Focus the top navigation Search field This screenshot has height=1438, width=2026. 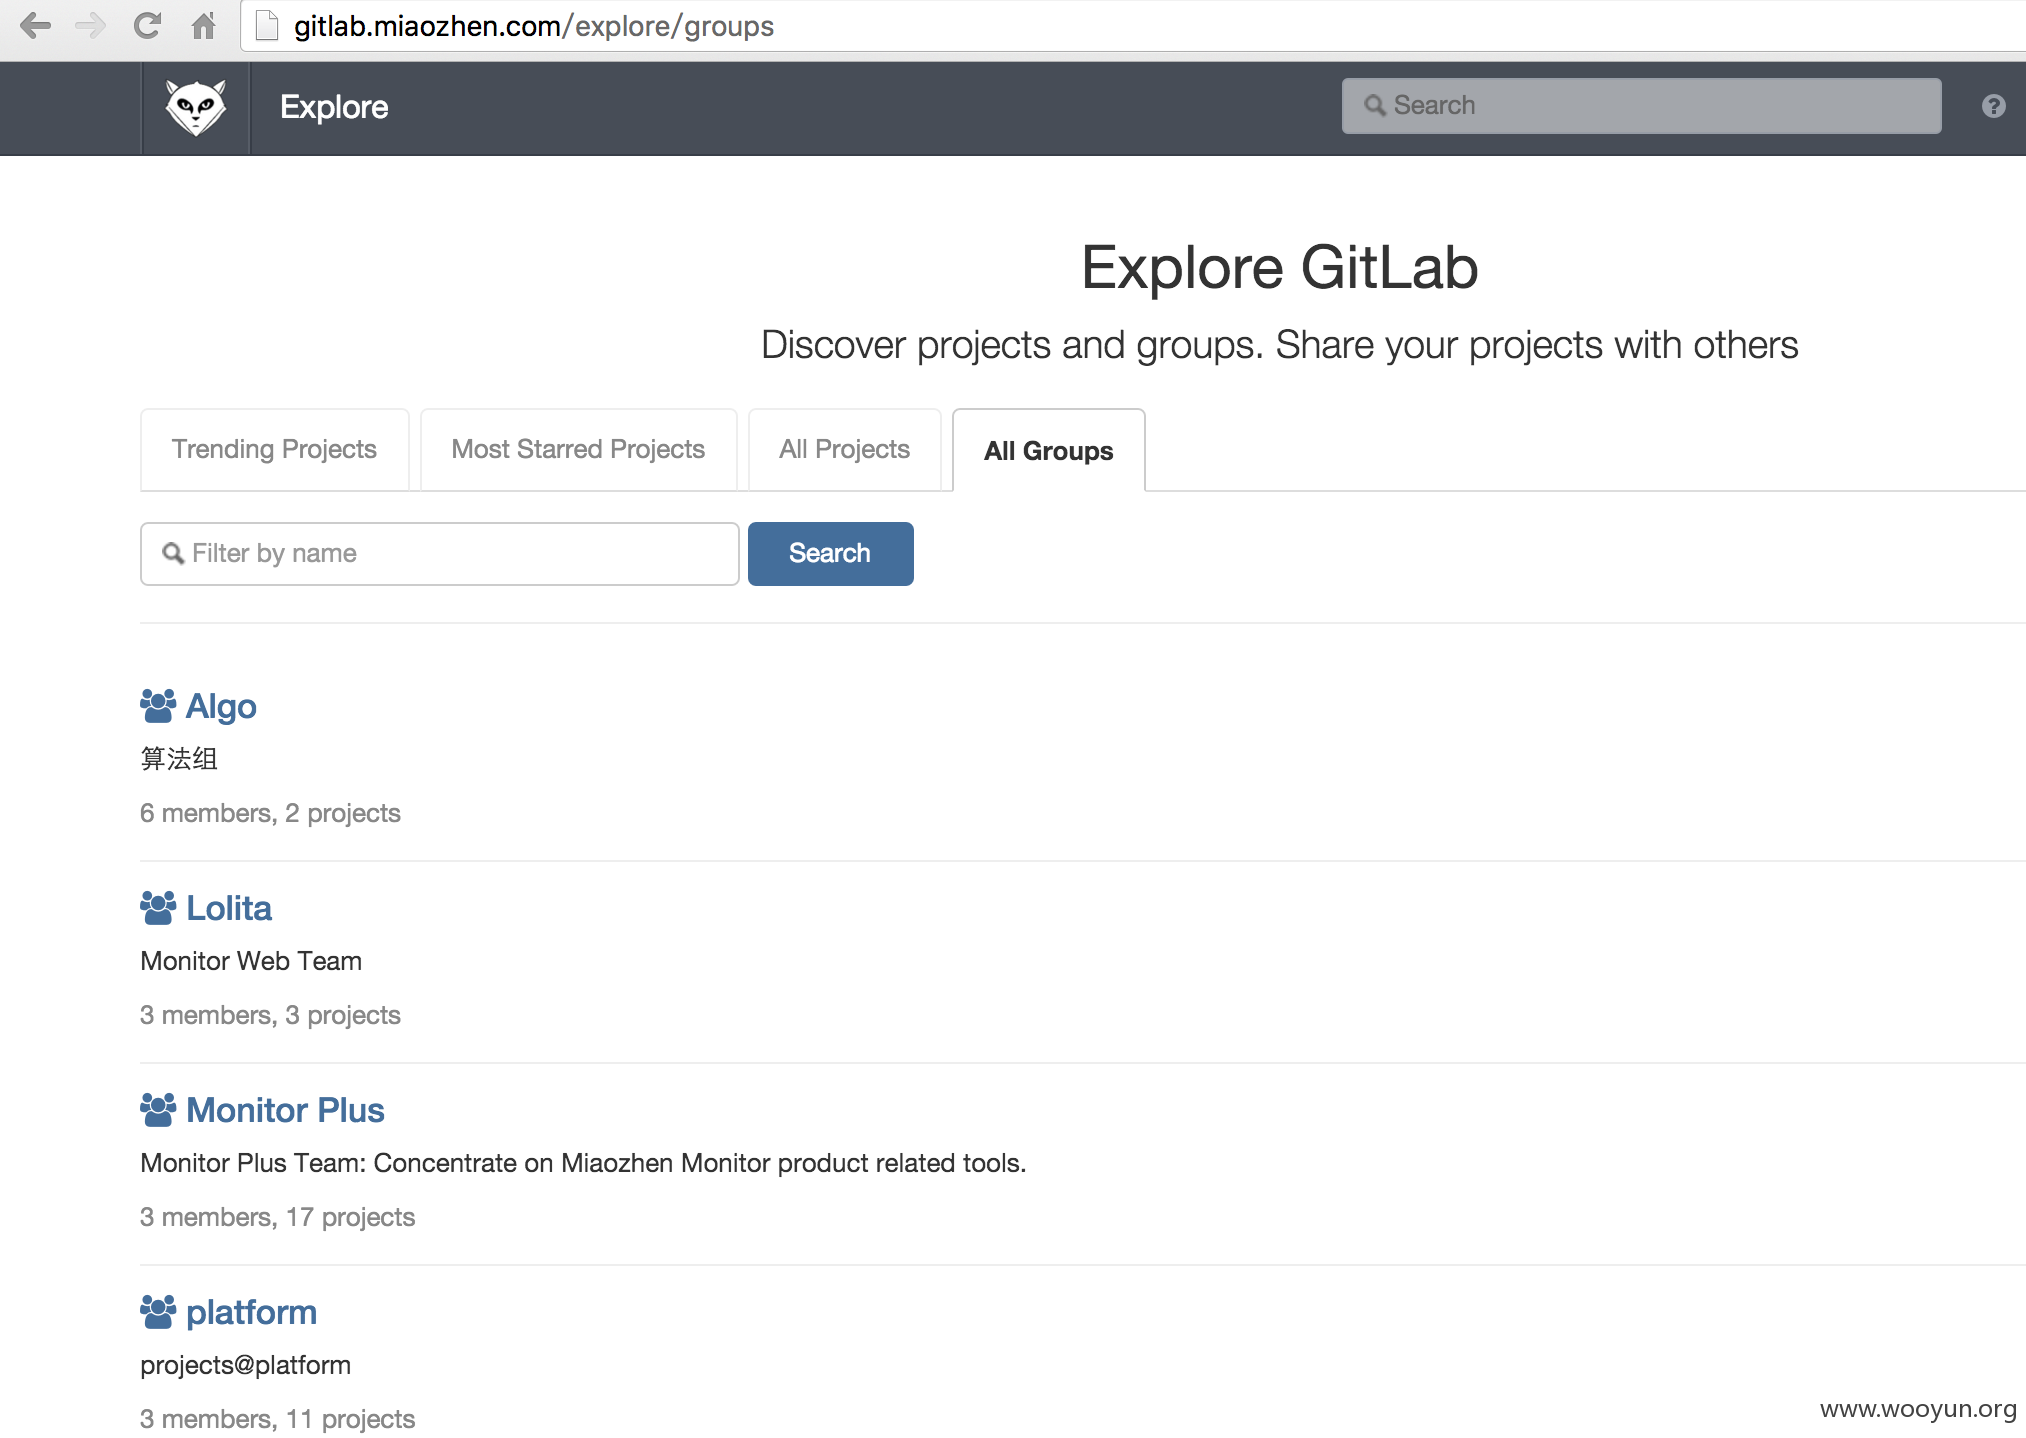pyautogui.click(x=1641, y=105)
